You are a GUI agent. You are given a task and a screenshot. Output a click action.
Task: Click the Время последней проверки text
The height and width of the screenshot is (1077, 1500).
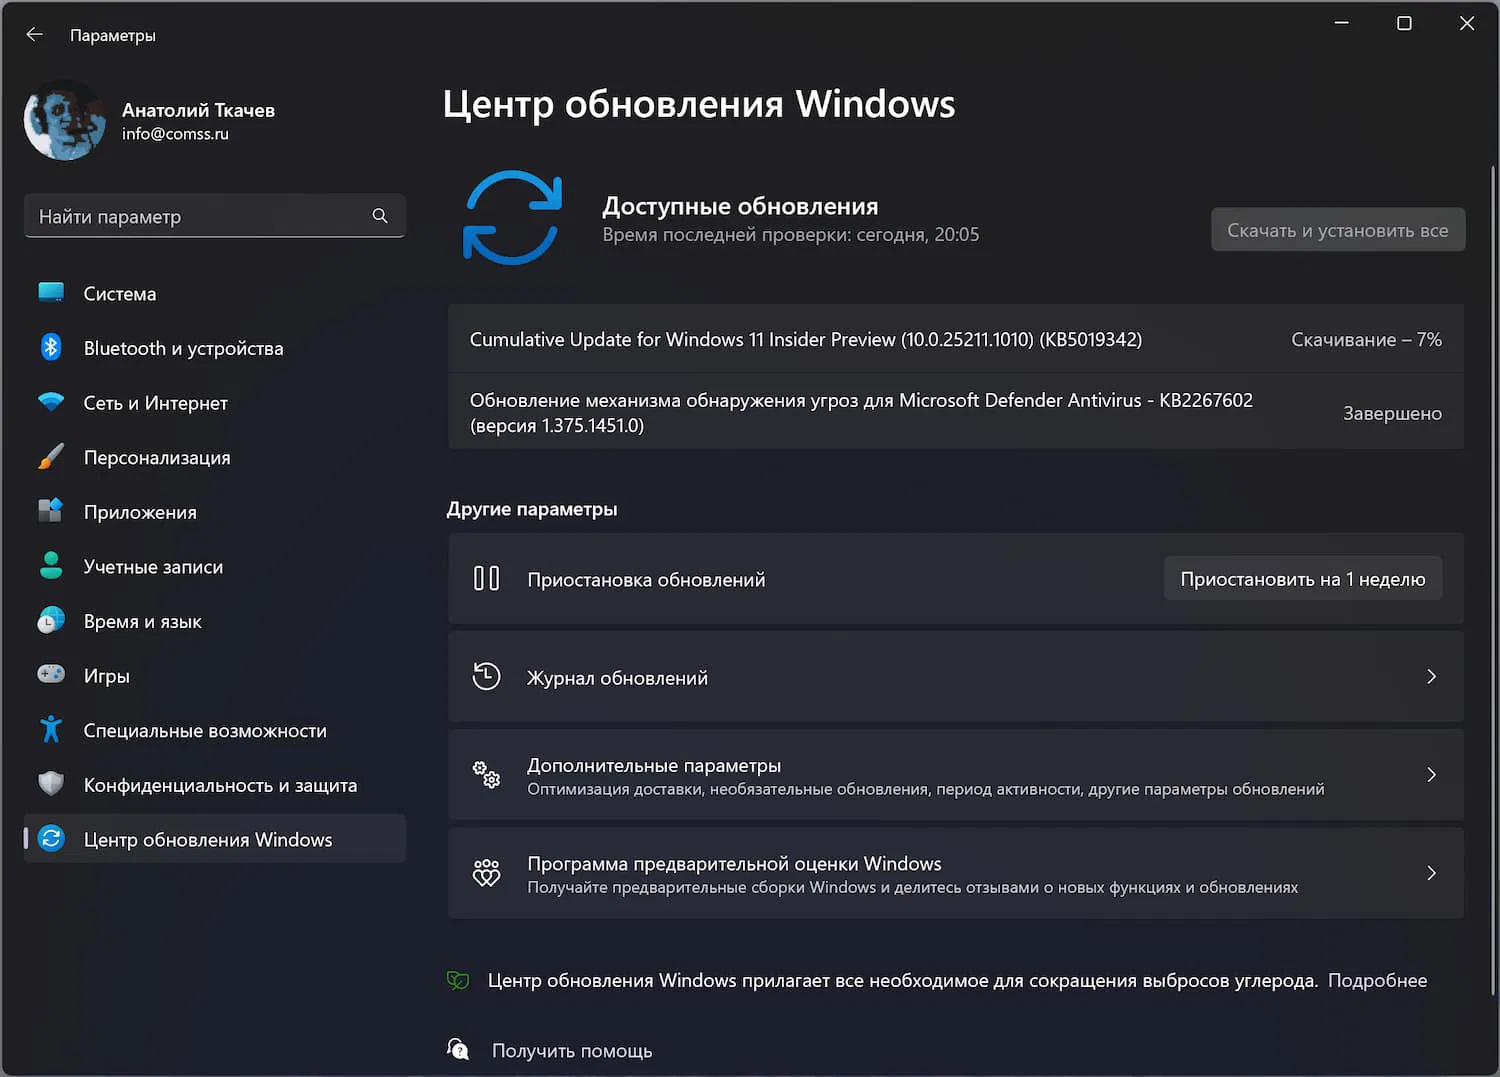791,235
